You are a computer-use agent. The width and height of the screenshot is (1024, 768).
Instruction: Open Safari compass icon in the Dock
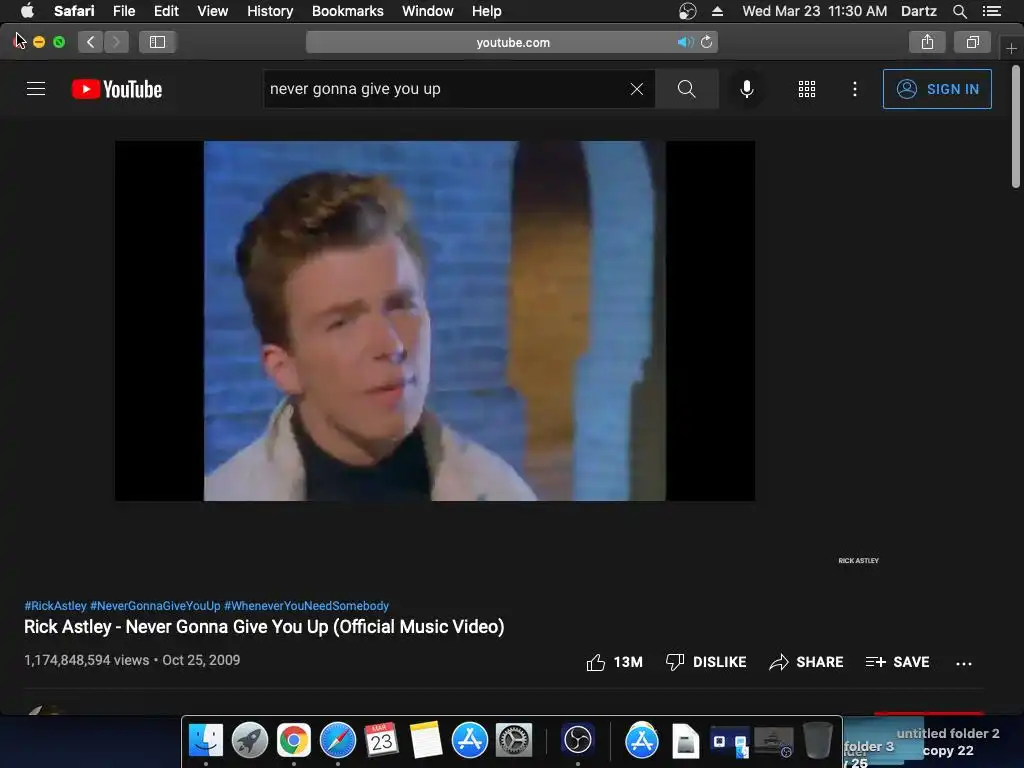[x=338, y=741]
